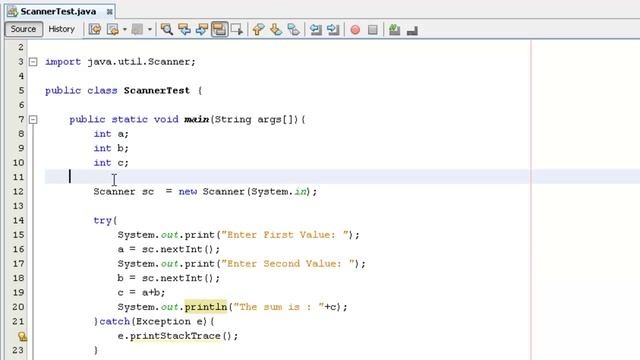
Task: Go to Find Previous Occurrence icon
Action: click(x=184, y=29)
